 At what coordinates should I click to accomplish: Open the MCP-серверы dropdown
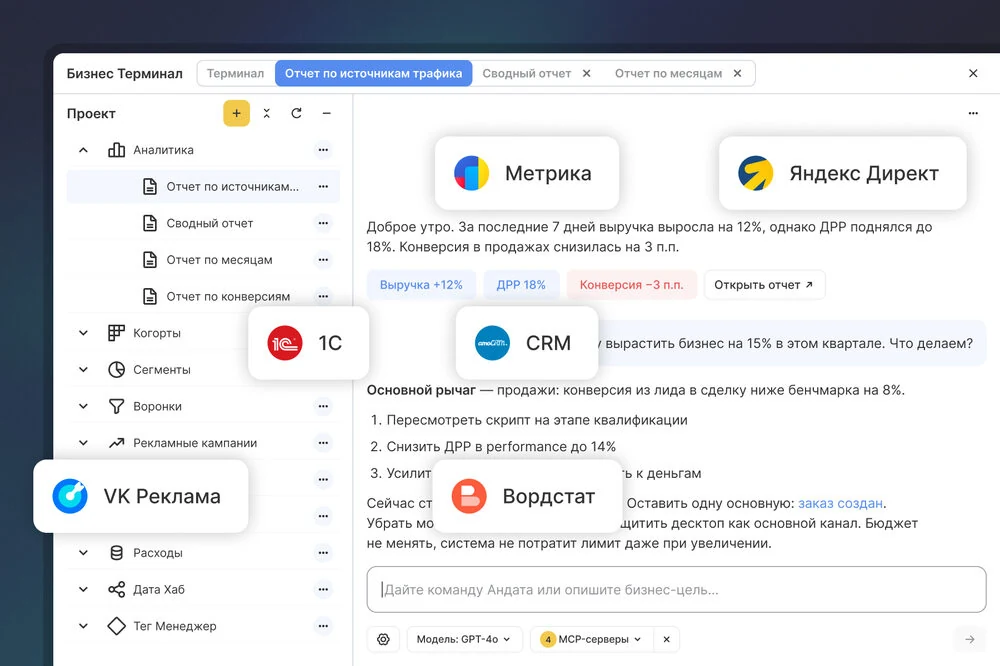tap(591, 639)
